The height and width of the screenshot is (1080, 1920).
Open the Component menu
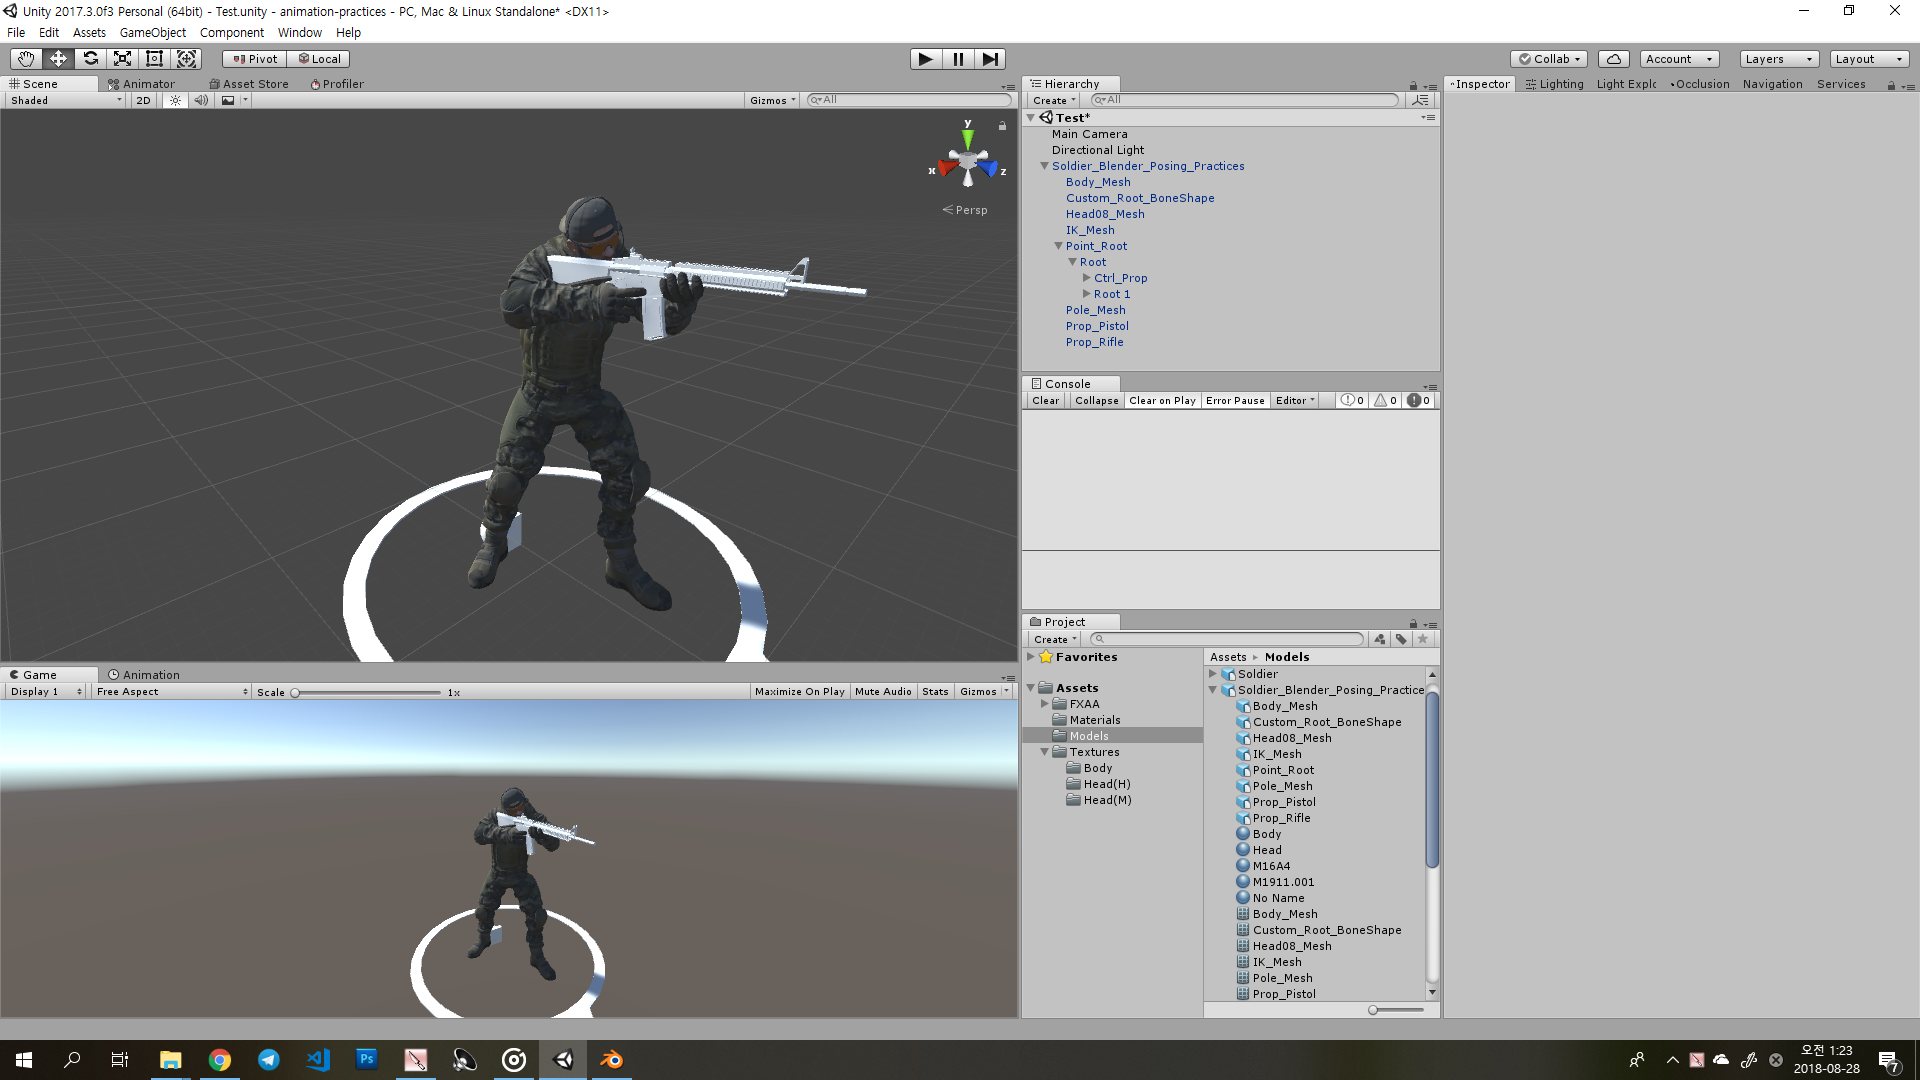coord(232,33)
